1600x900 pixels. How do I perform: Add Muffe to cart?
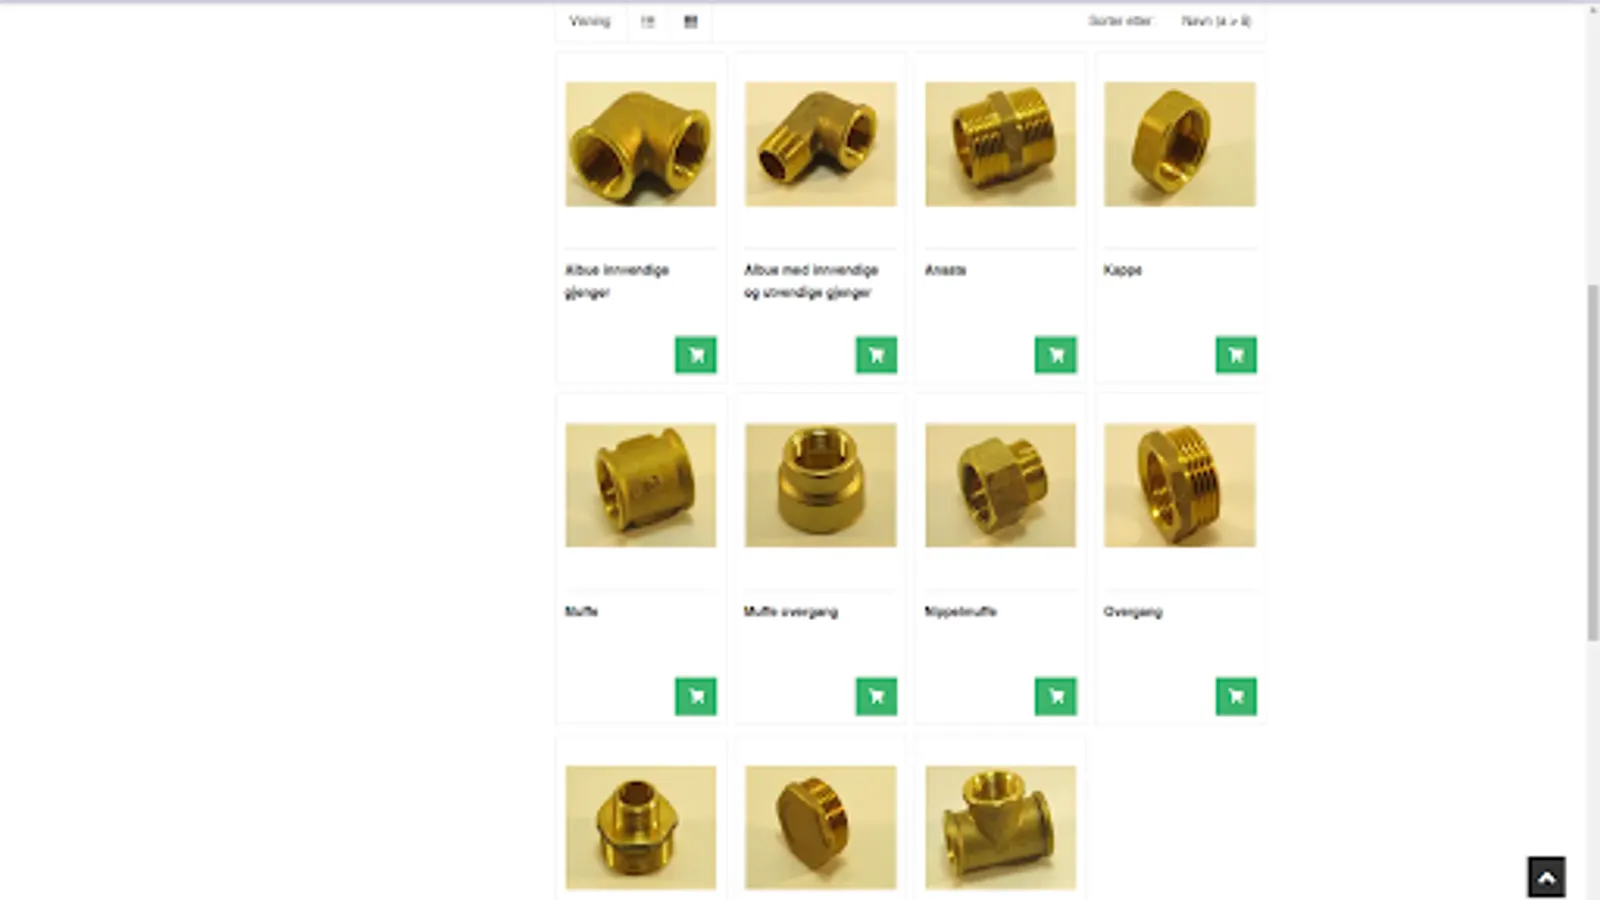[696, 697]
